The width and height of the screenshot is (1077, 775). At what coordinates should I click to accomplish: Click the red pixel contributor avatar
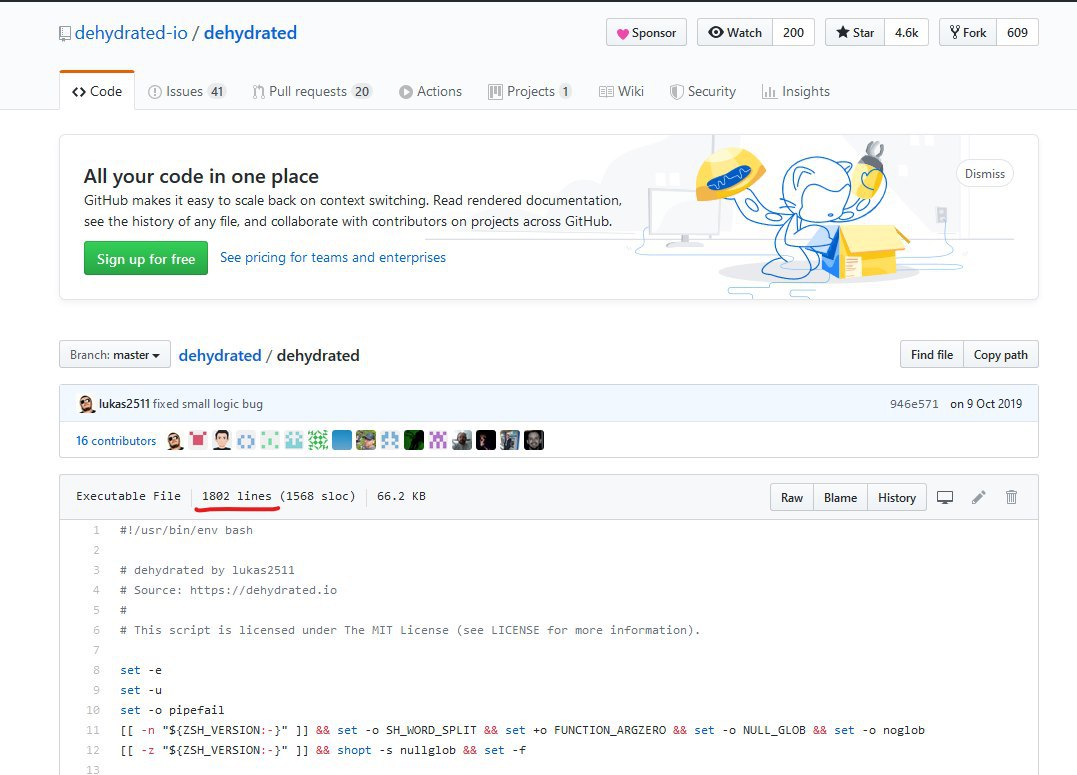click(198, 440)
